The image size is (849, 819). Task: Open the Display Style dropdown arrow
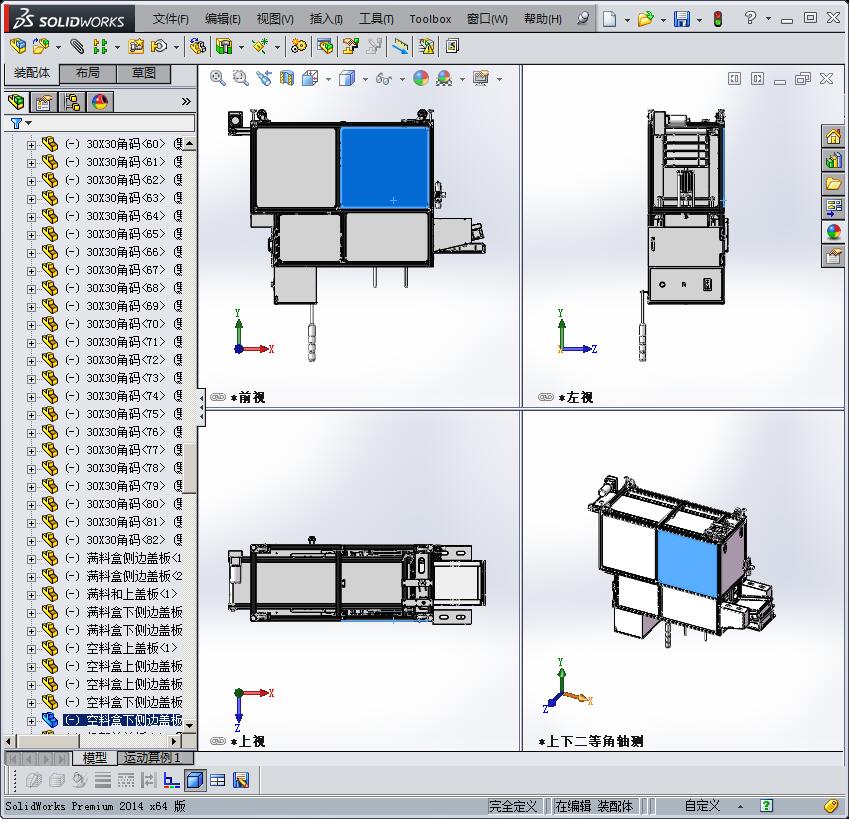coord(365,80)
